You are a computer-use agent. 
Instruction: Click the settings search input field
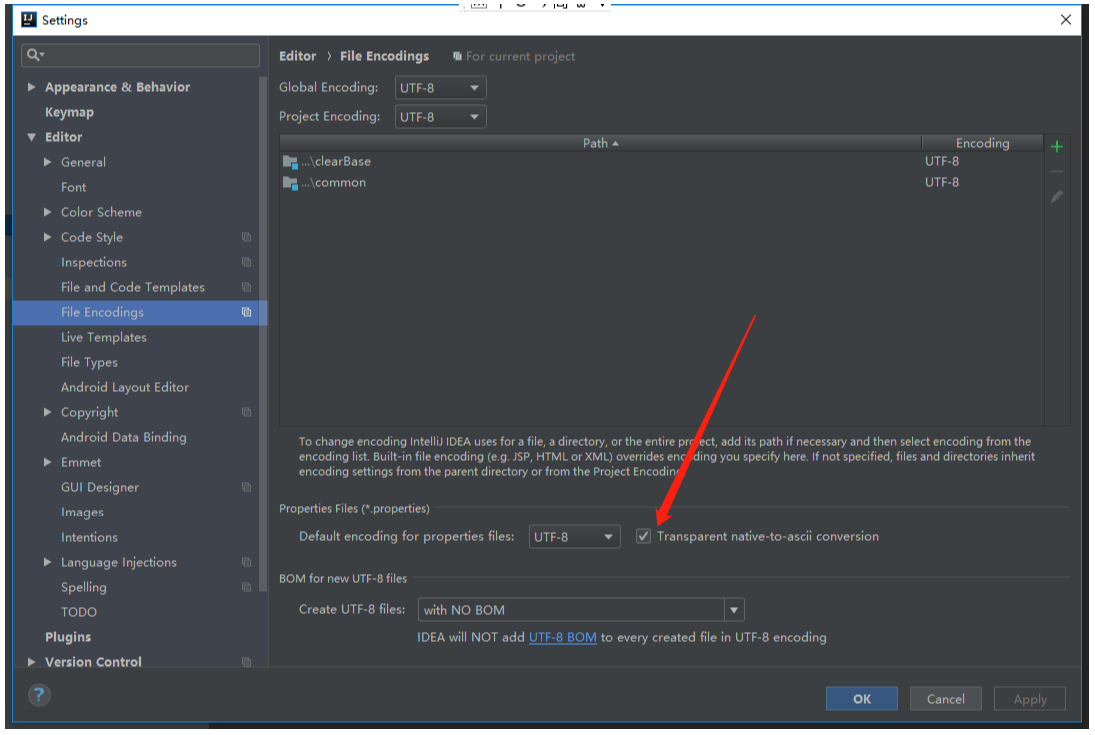point(140,54)
